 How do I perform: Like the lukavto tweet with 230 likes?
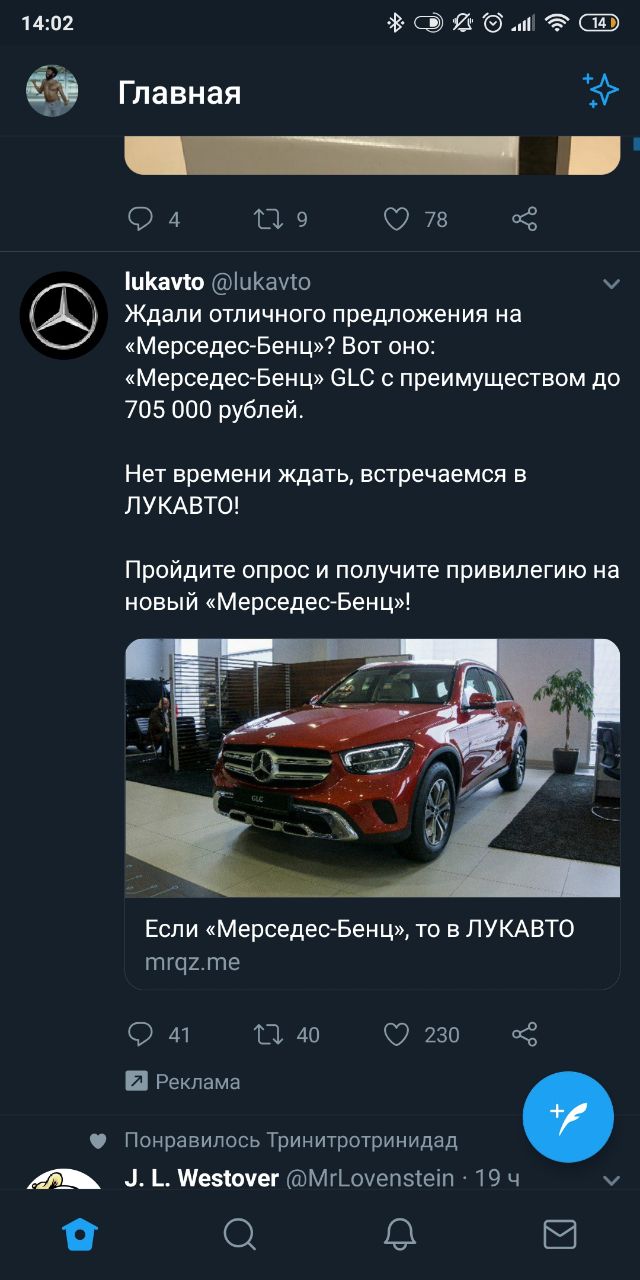coord(397,1033)
